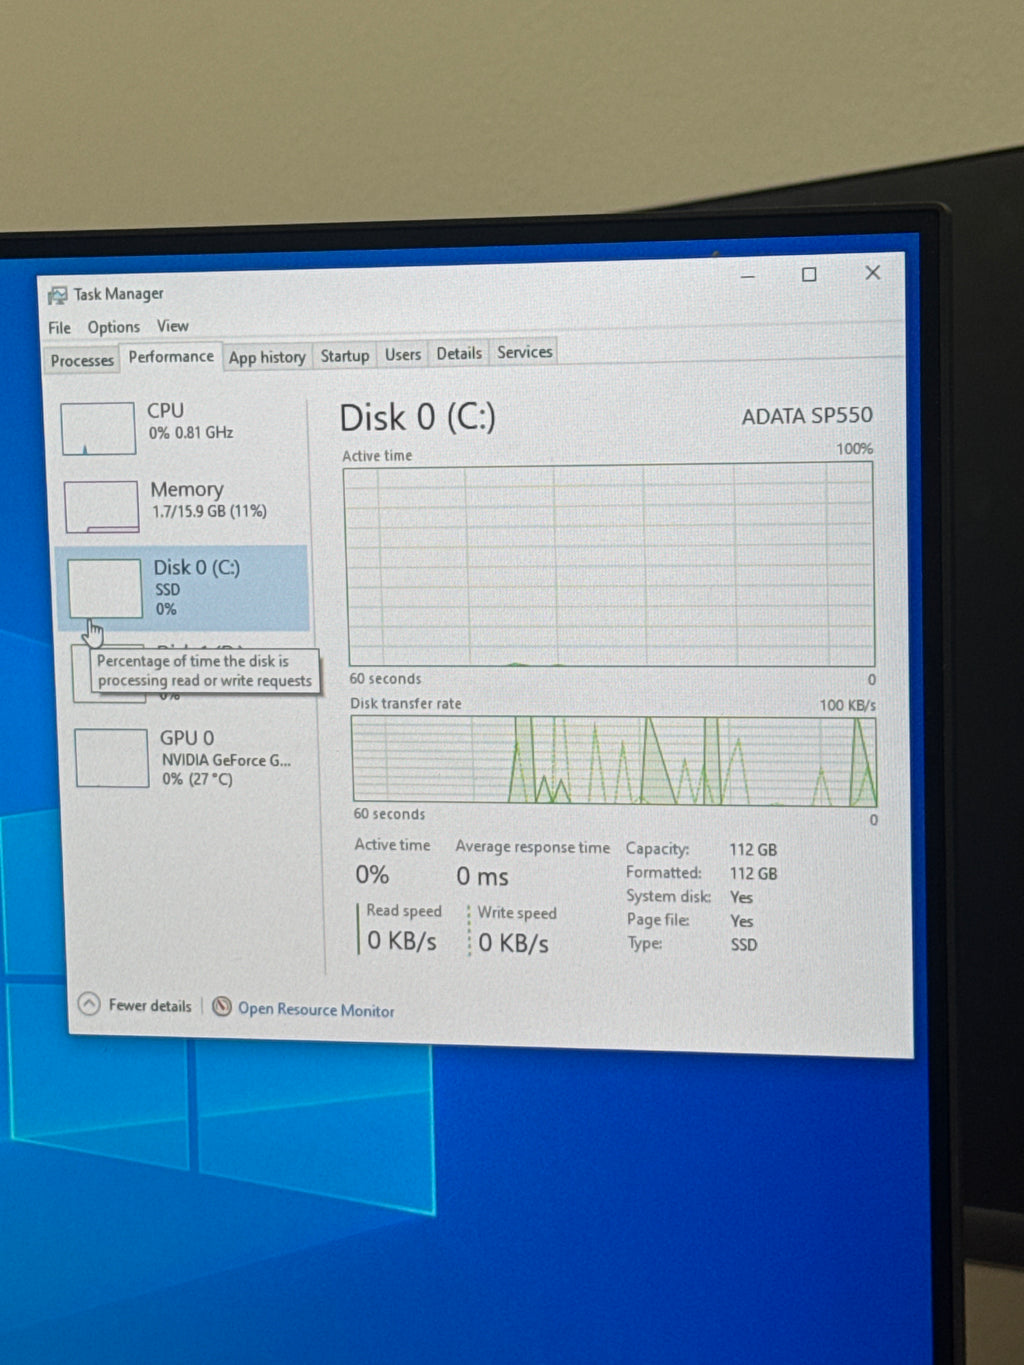The height and width of the screenshot is (1365, 1024).
Task: Click the Type SSD value
Action: 743,945
